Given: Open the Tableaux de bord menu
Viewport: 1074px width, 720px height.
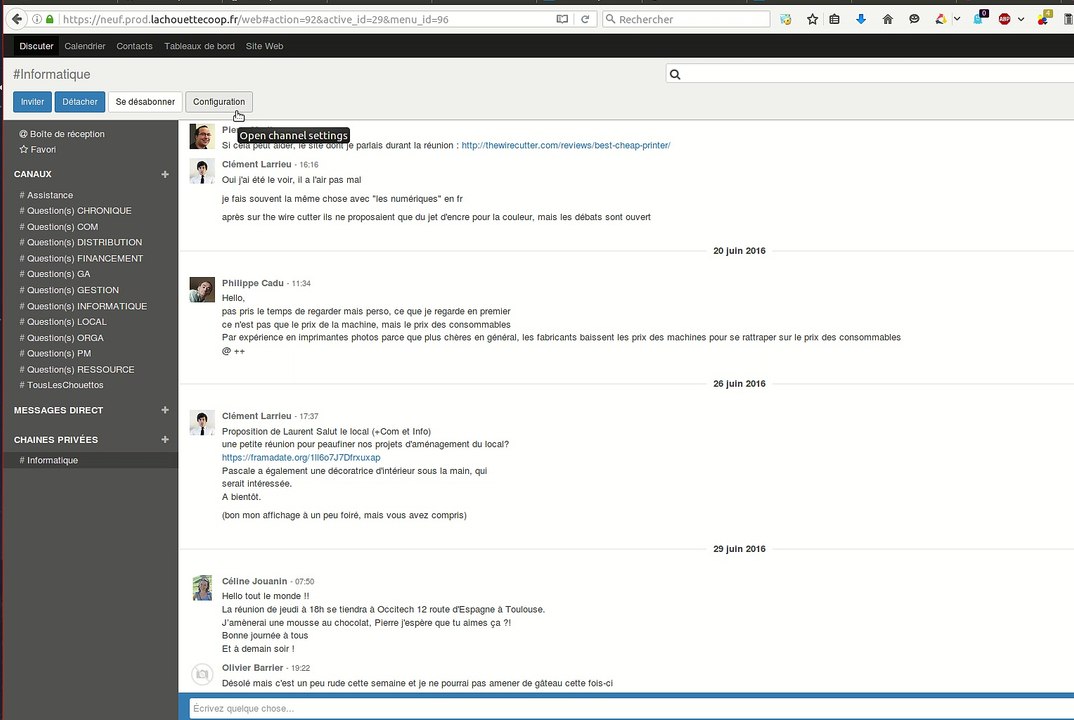Looking at the screenshot, I should (199, 46).
